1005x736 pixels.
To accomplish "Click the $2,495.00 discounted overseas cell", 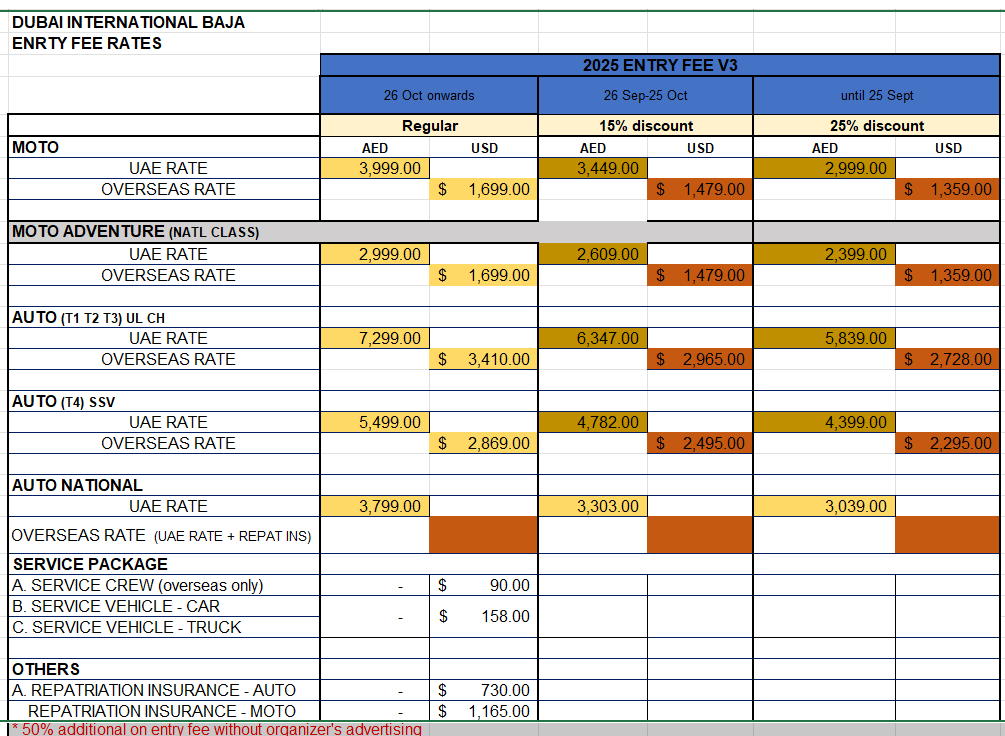I will click(x=700, y=443).
